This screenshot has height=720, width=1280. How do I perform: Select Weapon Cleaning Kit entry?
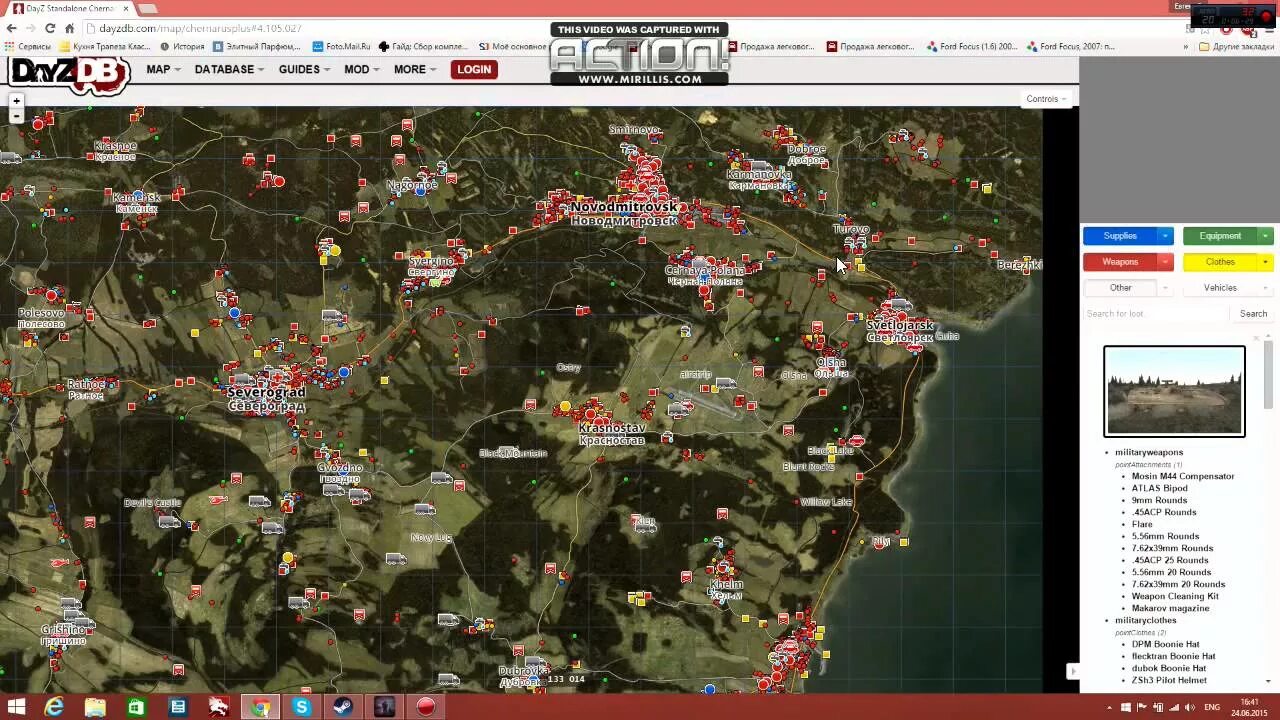1175,596
